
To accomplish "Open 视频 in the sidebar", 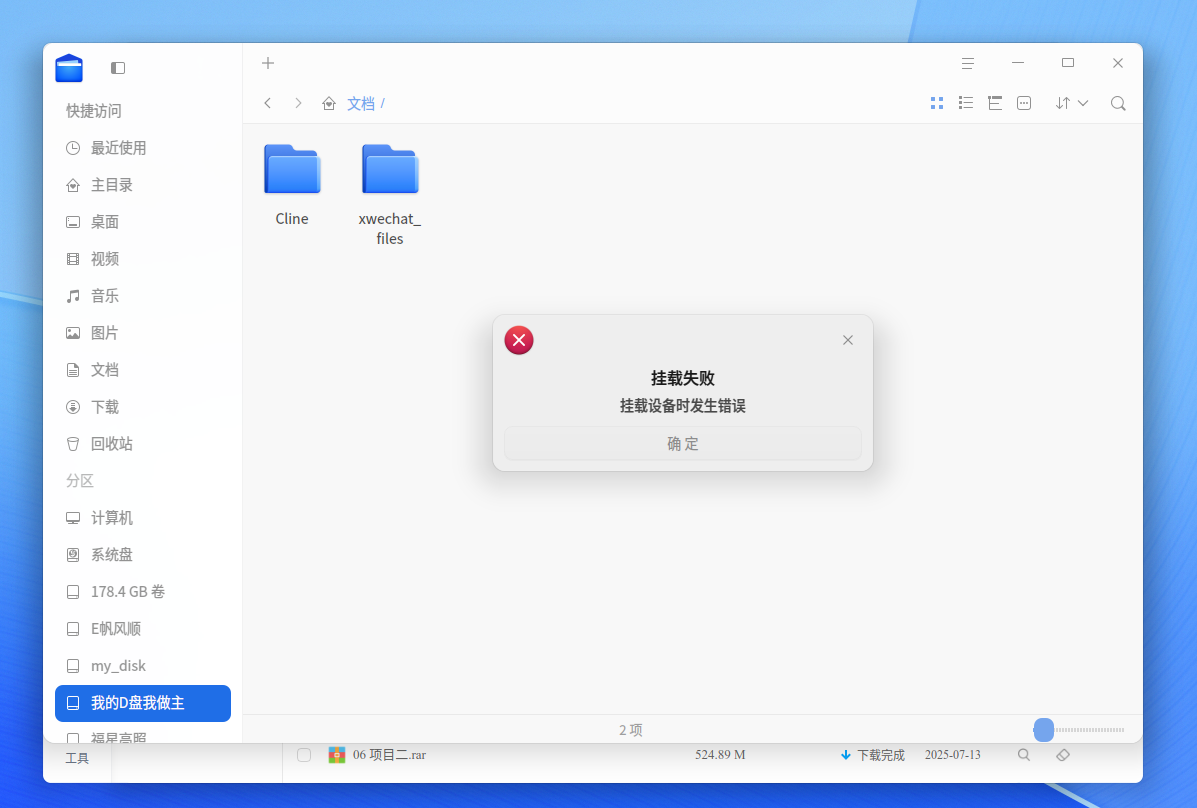I will tap(143, 259).
